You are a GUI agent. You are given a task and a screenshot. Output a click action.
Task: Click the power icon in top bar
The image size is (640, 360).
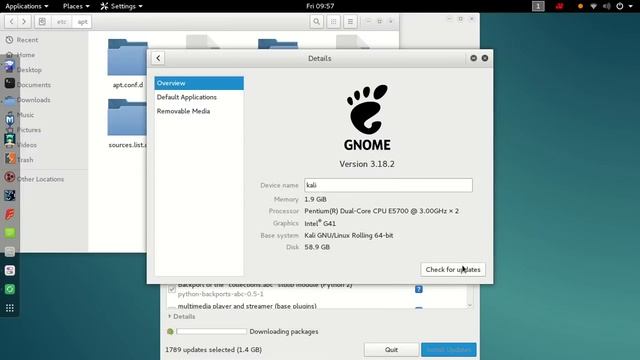pyautogui.click(x=620, y=6)
